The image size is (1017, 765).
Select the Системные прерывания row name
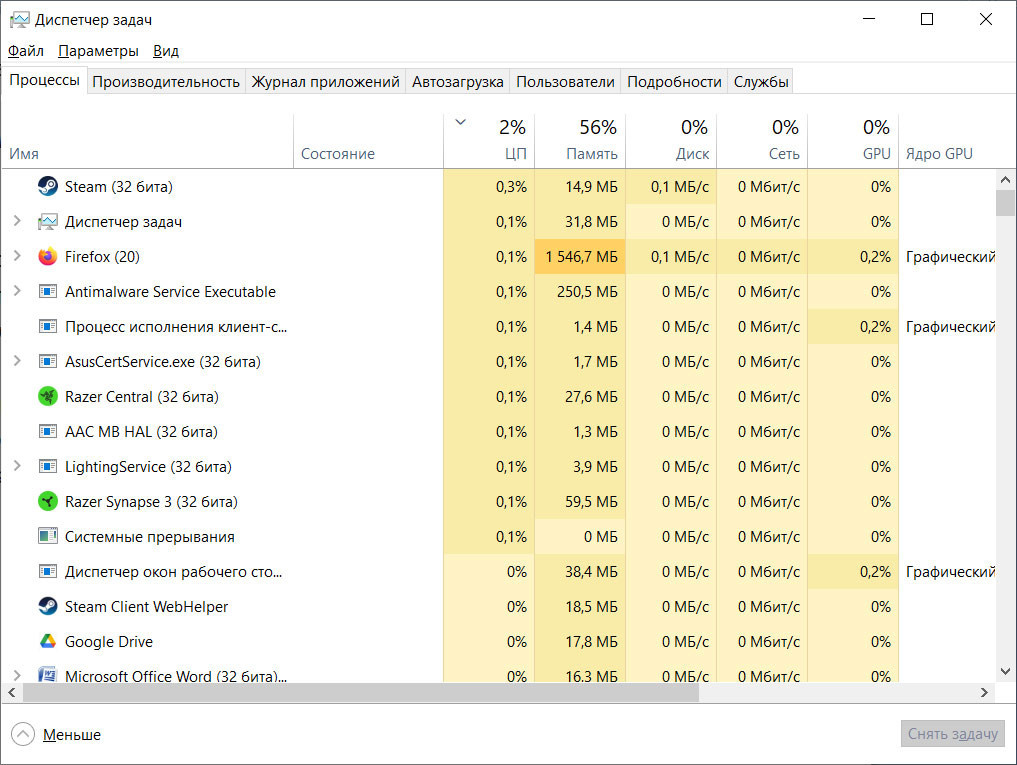coord(150,537)
